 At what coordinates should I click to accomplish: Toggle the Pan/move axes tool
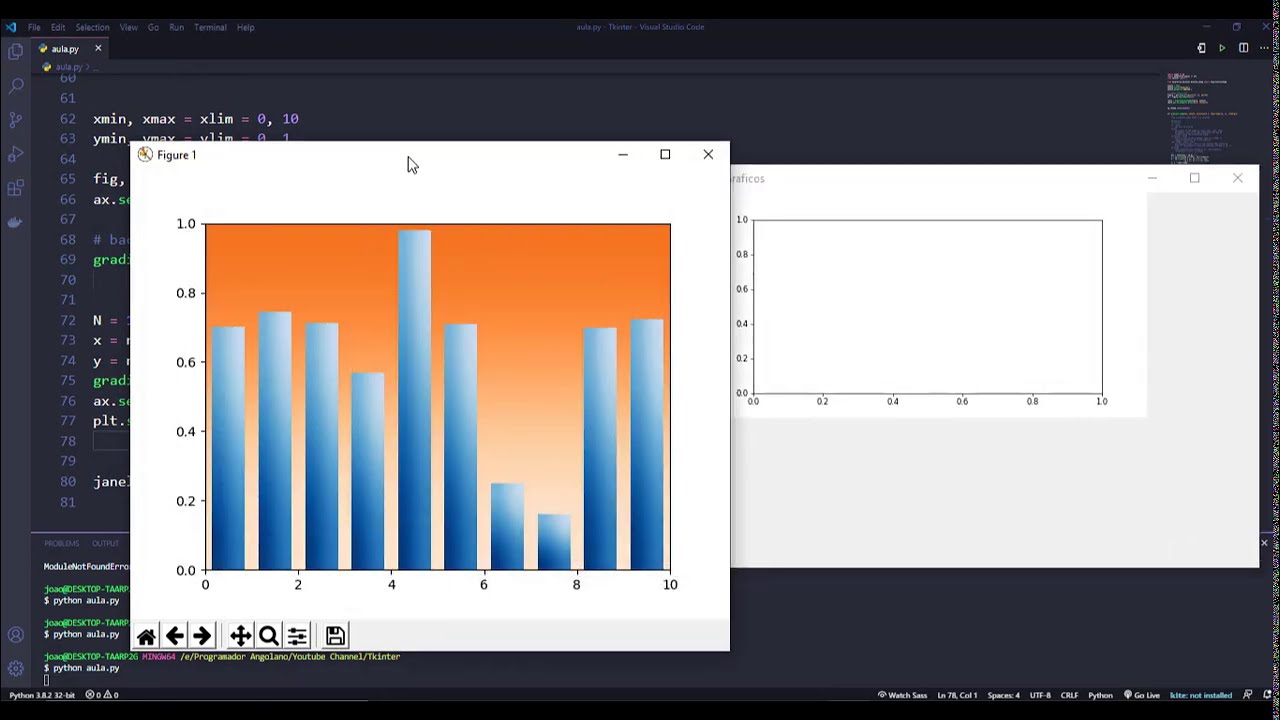click(x=240, y=637)
